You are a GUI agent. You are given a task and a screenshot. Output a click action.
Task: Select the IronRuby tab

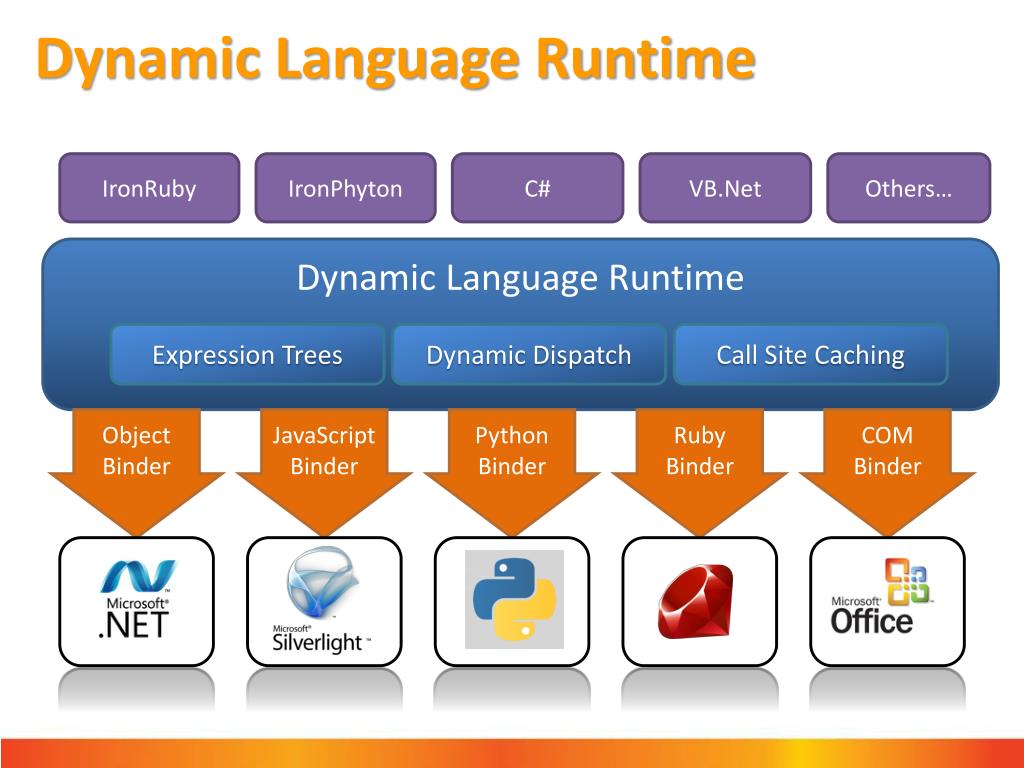point(149,188)
